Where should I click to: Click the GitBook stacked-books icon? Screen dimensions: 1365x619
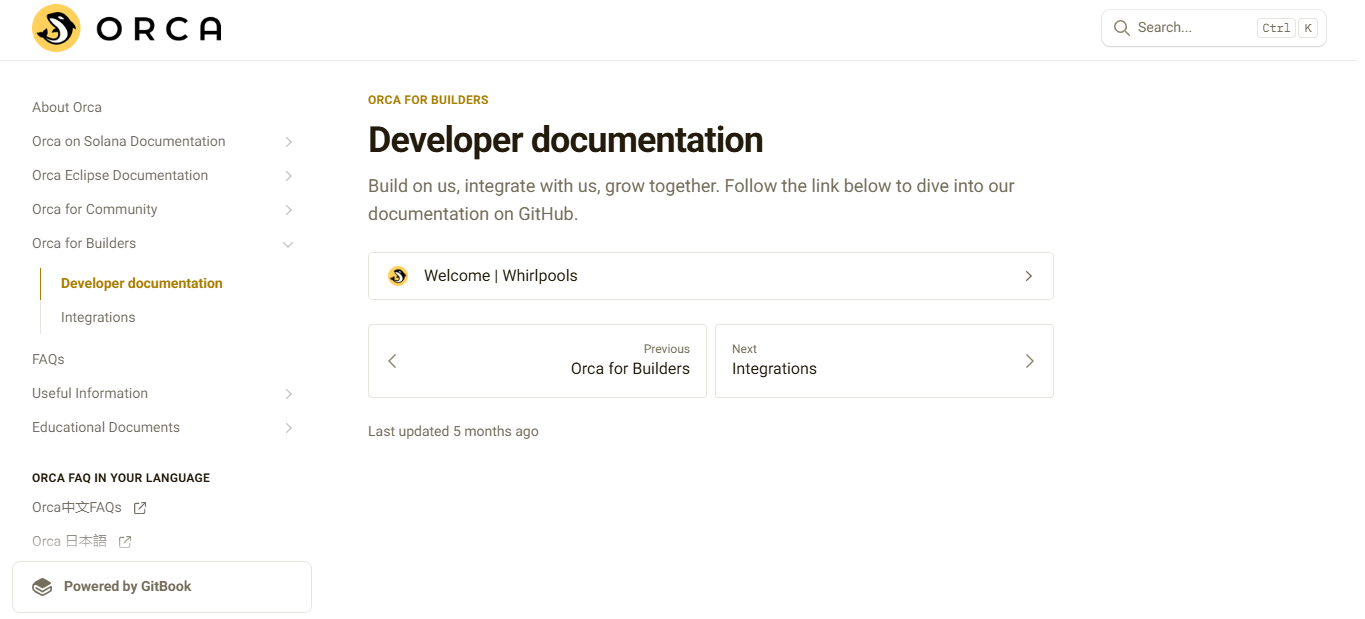(42, 587)
